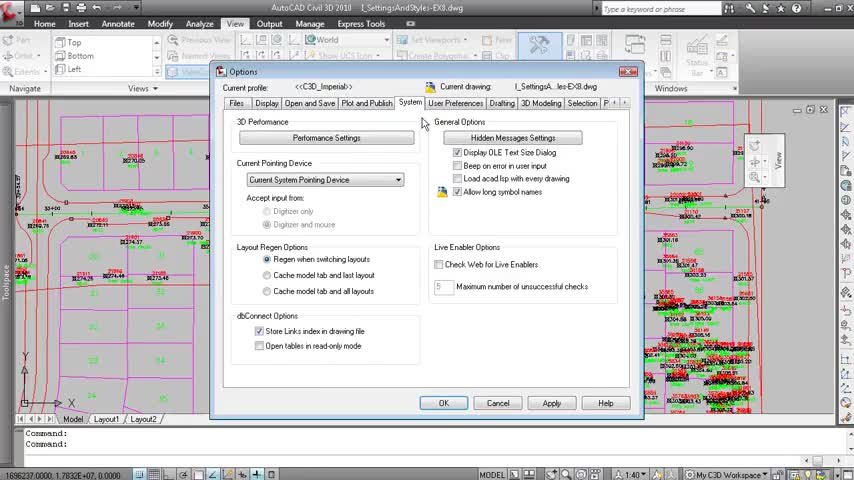Click the keyword search field in title bar
The image size is (854, 480).
tap(661, 9)
